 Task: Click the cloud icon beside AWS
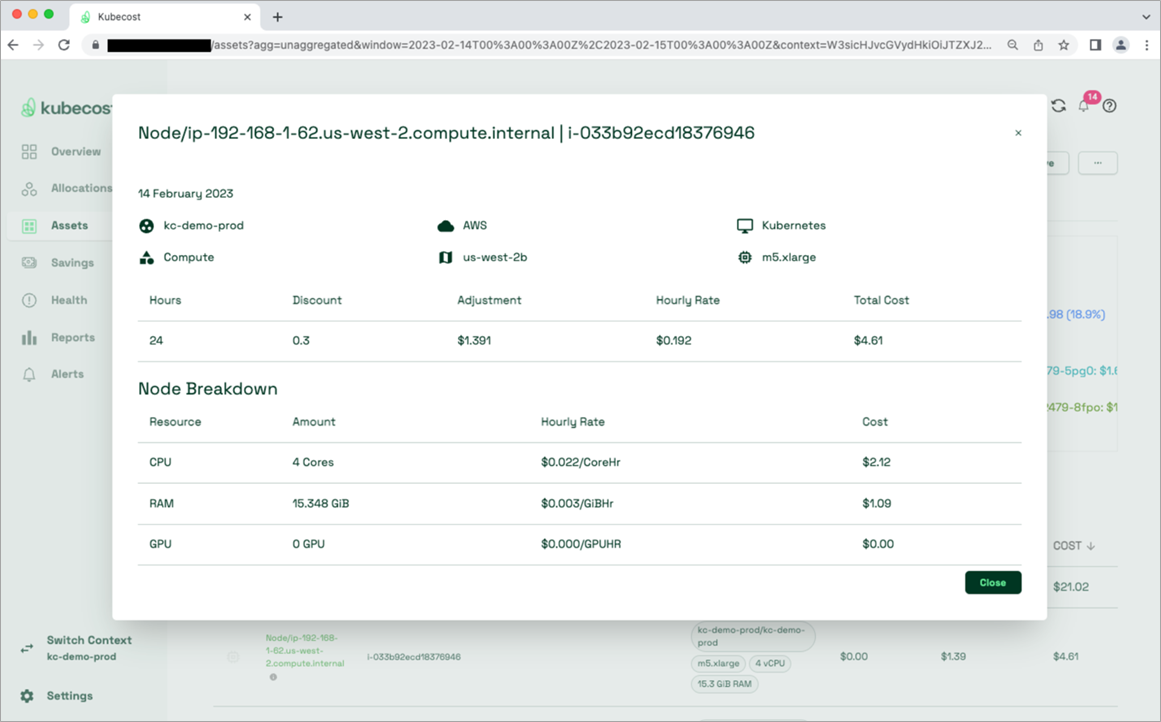click(x=446, y=226)
